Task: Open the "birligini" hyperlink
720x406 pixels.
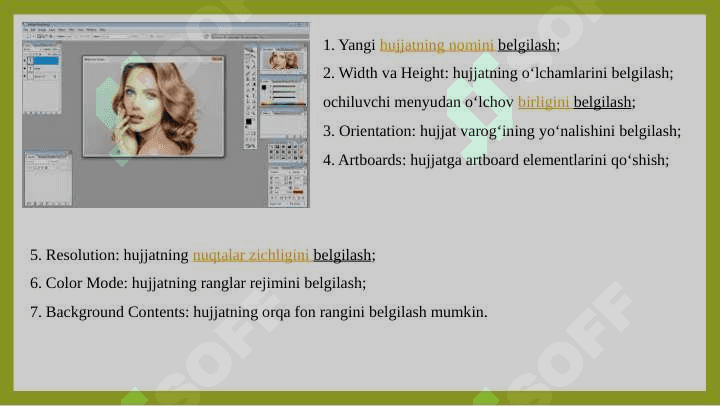Action: (544, 102)
